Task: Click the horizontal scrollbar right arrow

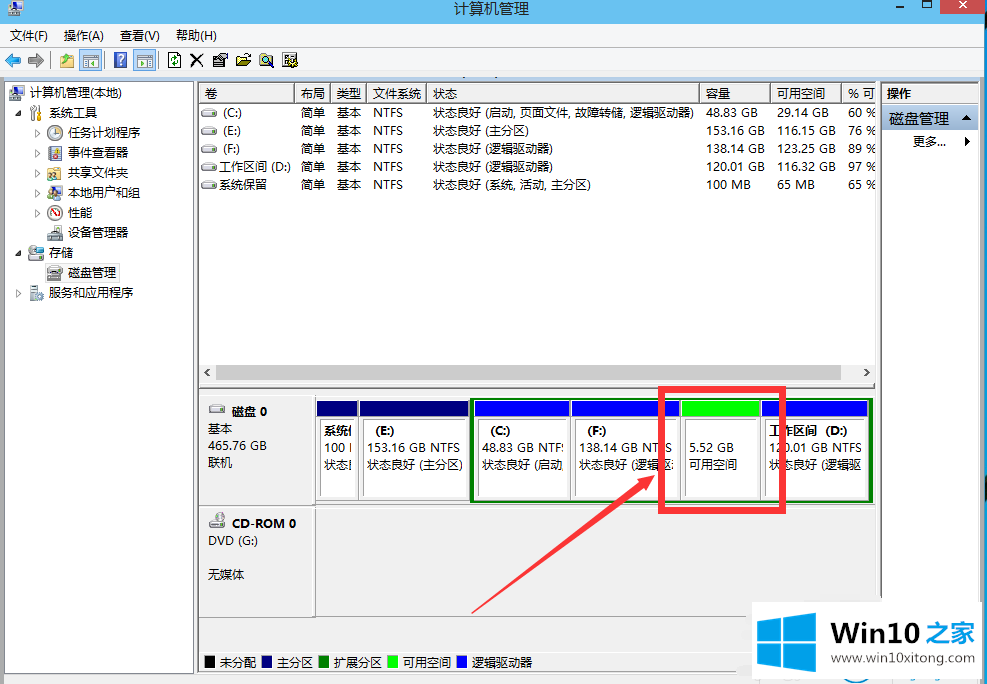Action: [x=866, y=373]
